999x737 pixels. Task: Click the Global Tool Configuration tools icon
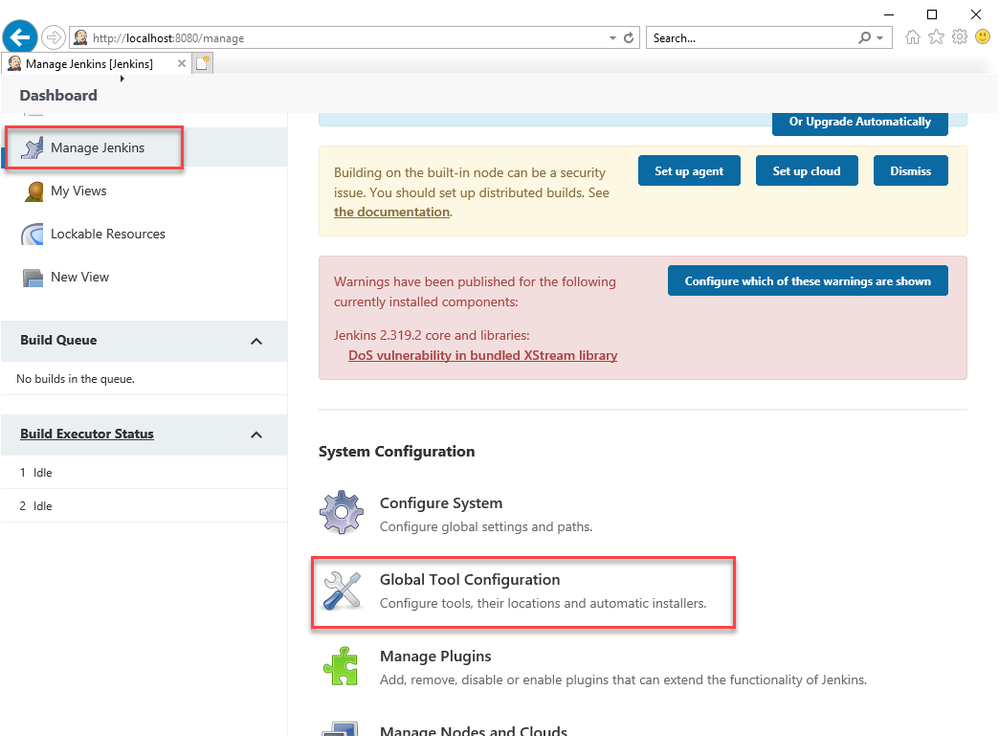pos(341,590)
